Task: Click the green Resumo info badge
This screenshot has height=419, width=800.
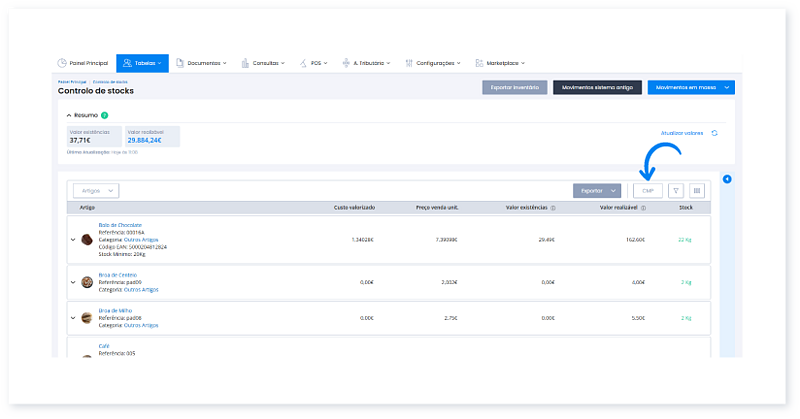Action: point(104,115)
